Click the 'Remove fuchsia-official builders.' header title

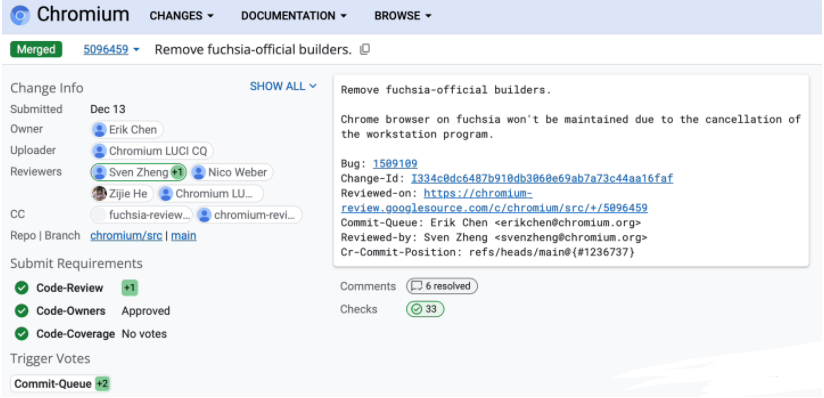coord(253,49)
